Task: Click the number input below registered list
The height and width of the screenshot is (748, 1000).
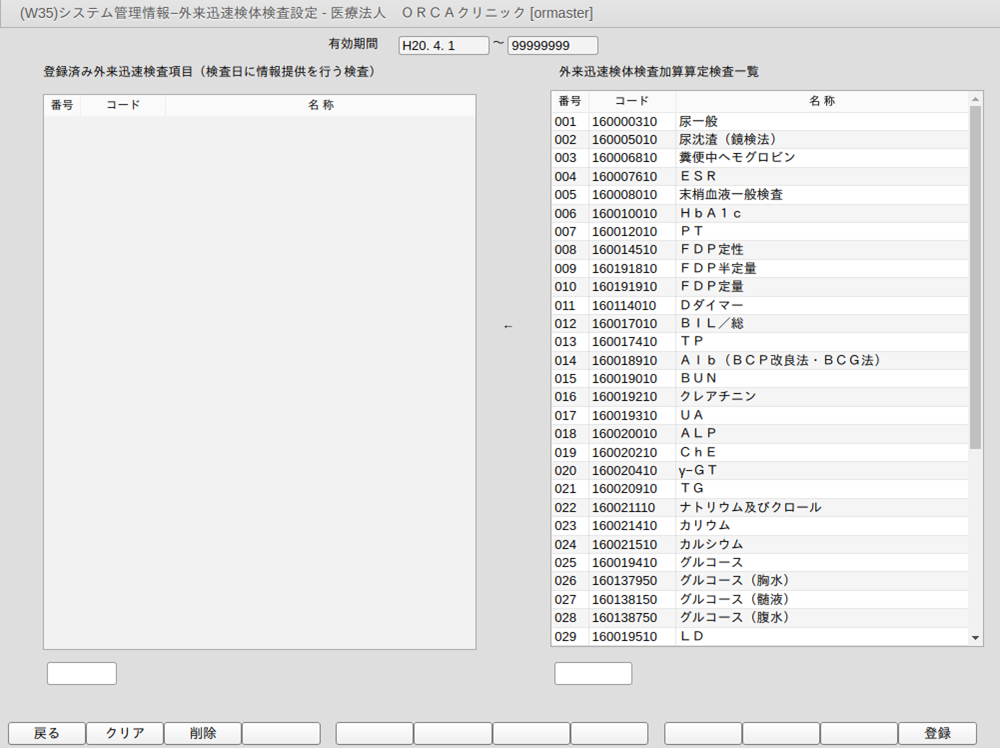Action: tap(82, 673)
